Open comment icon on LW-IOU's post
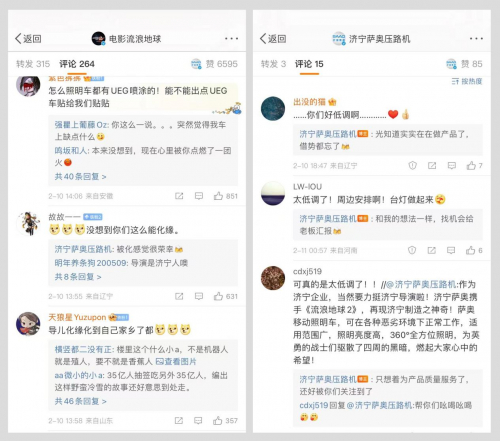 click(451, 250)
